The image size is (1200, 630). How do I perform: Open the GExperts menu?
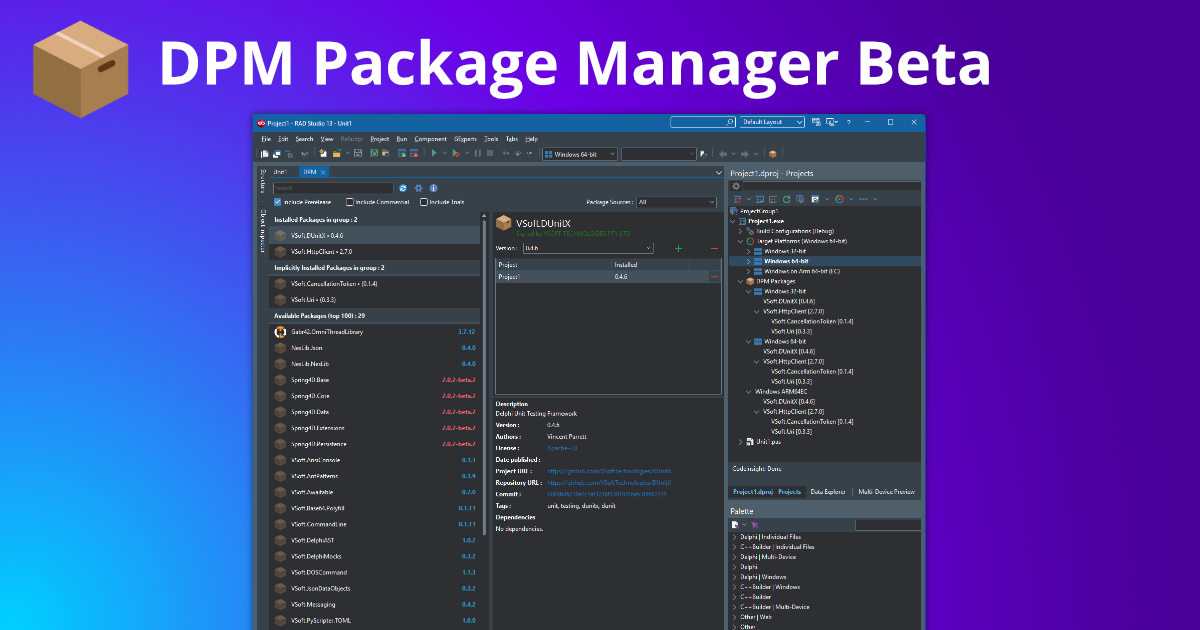point(465,139)
